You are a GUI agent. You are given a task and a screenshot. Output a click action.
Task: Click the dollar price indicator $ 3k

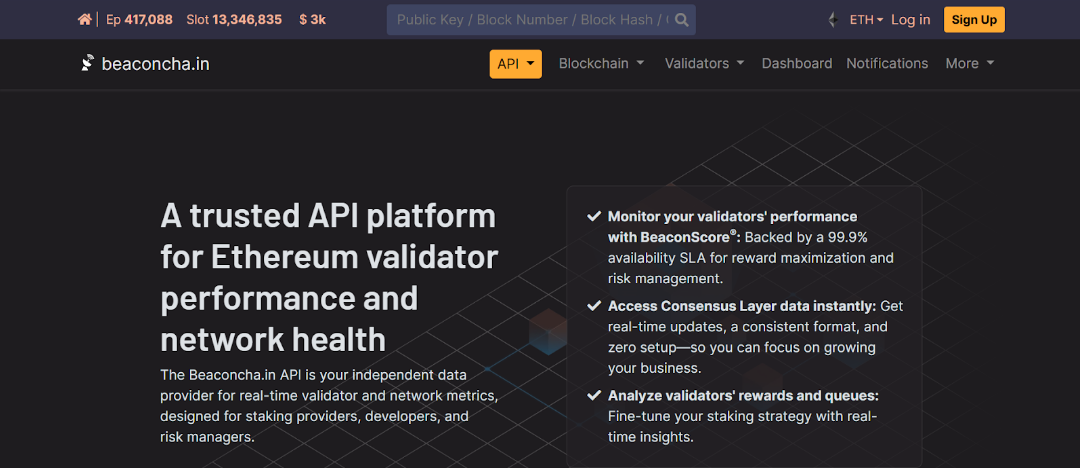tap(312, 20)
